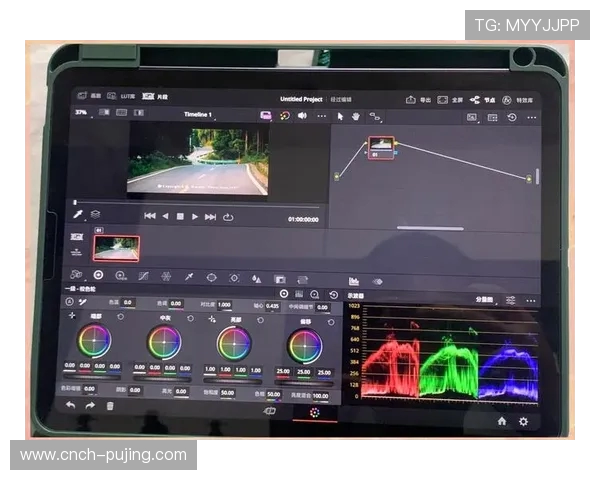Select node 01 in node graph
The image size is (600, 480).
381,148
